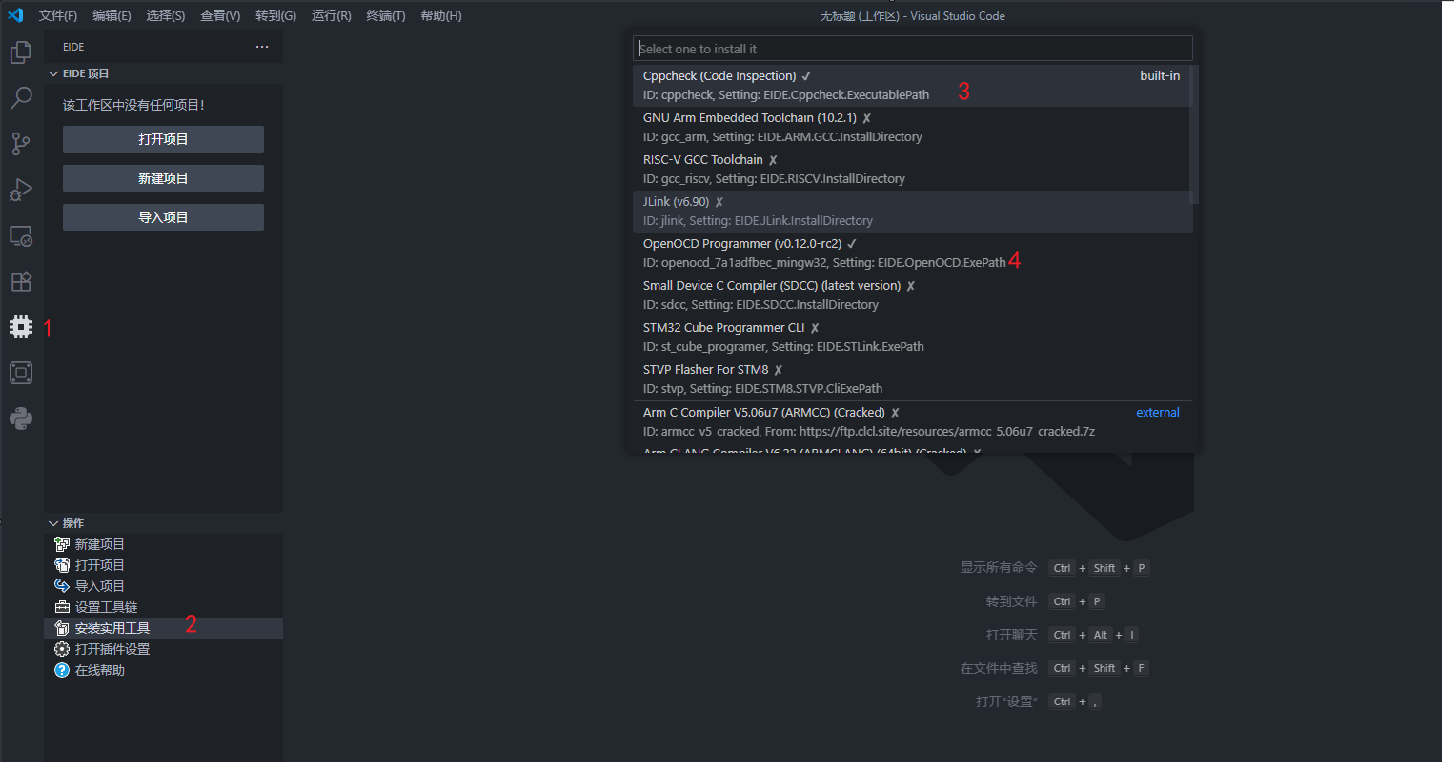1454x762 pixels.
Task: Choose GNU Arm Embedded Toolchain (10.2.1)
Action: click(913, 128)
